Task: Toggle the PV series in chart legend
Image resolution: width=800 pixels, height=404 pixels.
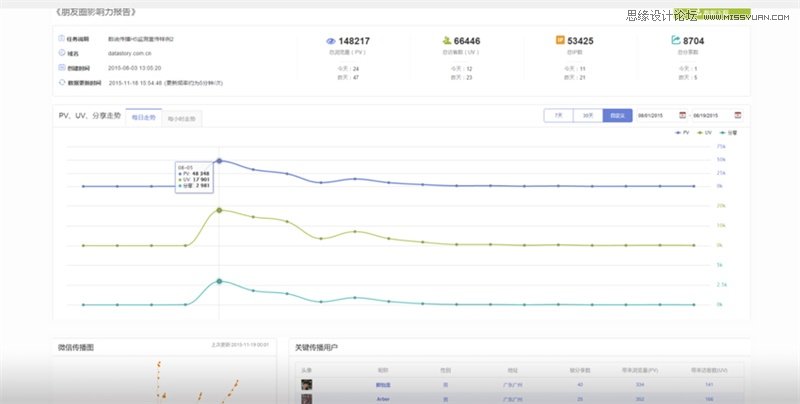Action: (x=682, y=133)
